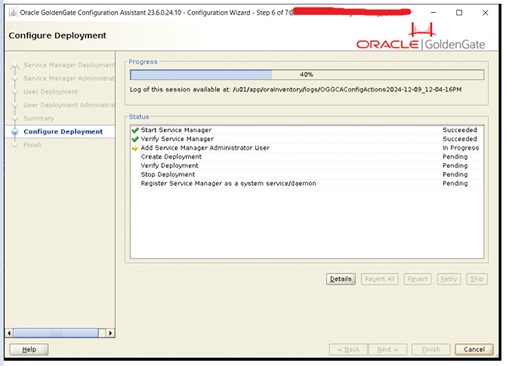This screenshot has height=366, width=506.
Task: Select the Start Service Manager row
Action: (x=307, y=130)
